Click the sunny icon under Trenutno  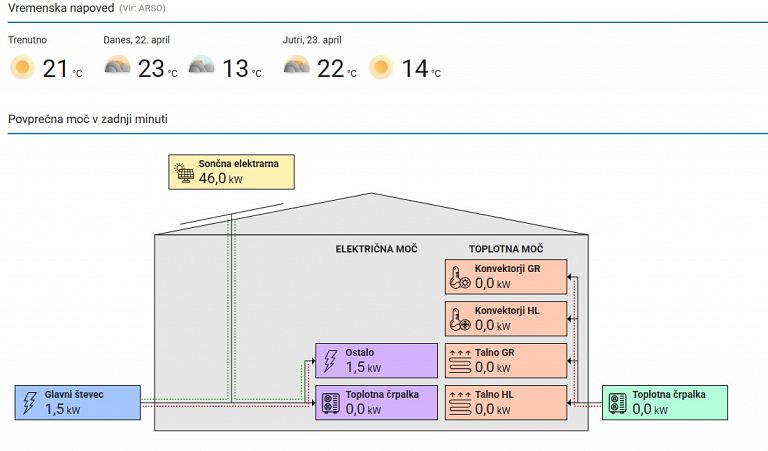22,68
